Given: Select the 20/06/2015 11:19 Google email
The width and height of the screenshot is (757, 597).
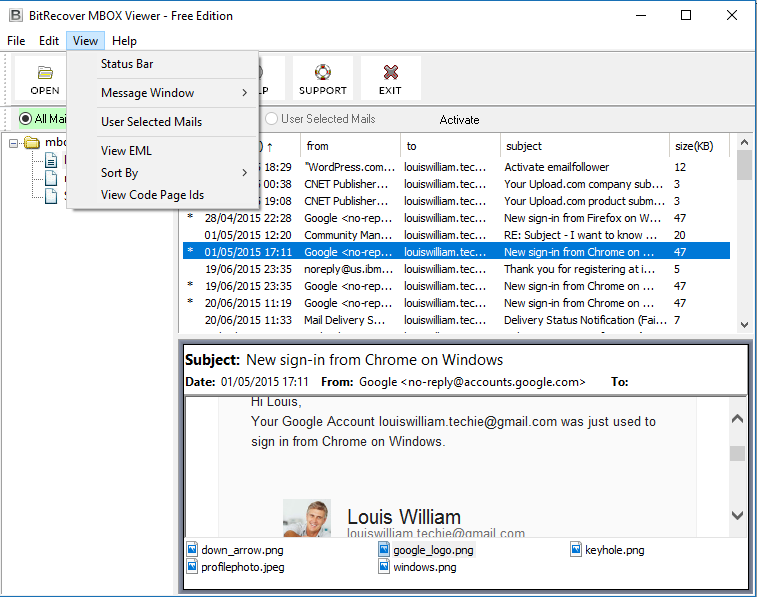Looking at the screenshot, I should coord(456,303).
